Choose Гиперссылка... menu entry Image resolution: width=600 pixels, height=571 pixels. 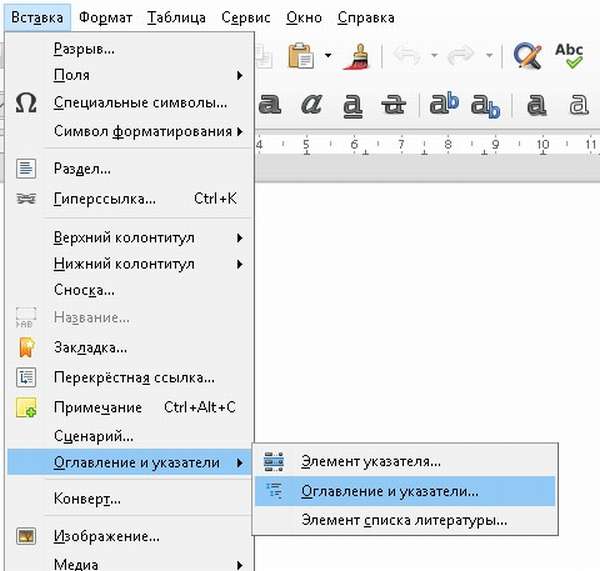coord(129,199)
